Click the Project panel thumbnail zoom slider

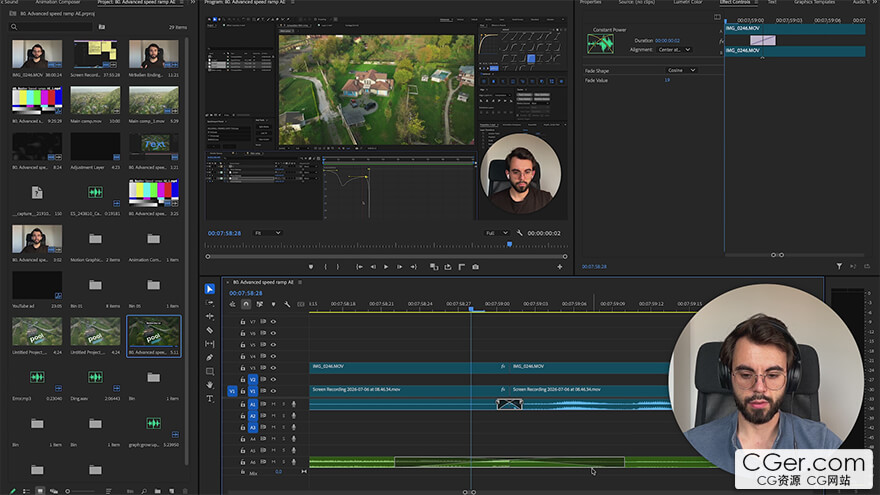pos(80,491)
